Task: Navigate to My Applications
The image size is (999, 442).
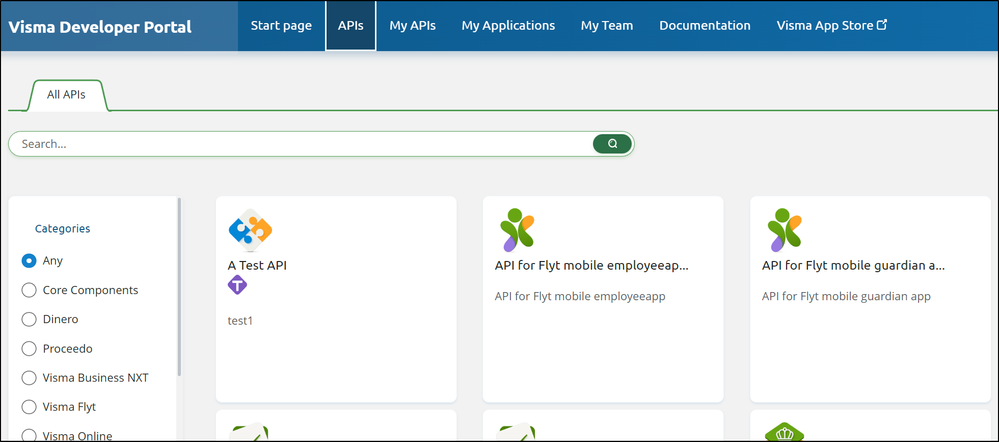Action: 508,25
